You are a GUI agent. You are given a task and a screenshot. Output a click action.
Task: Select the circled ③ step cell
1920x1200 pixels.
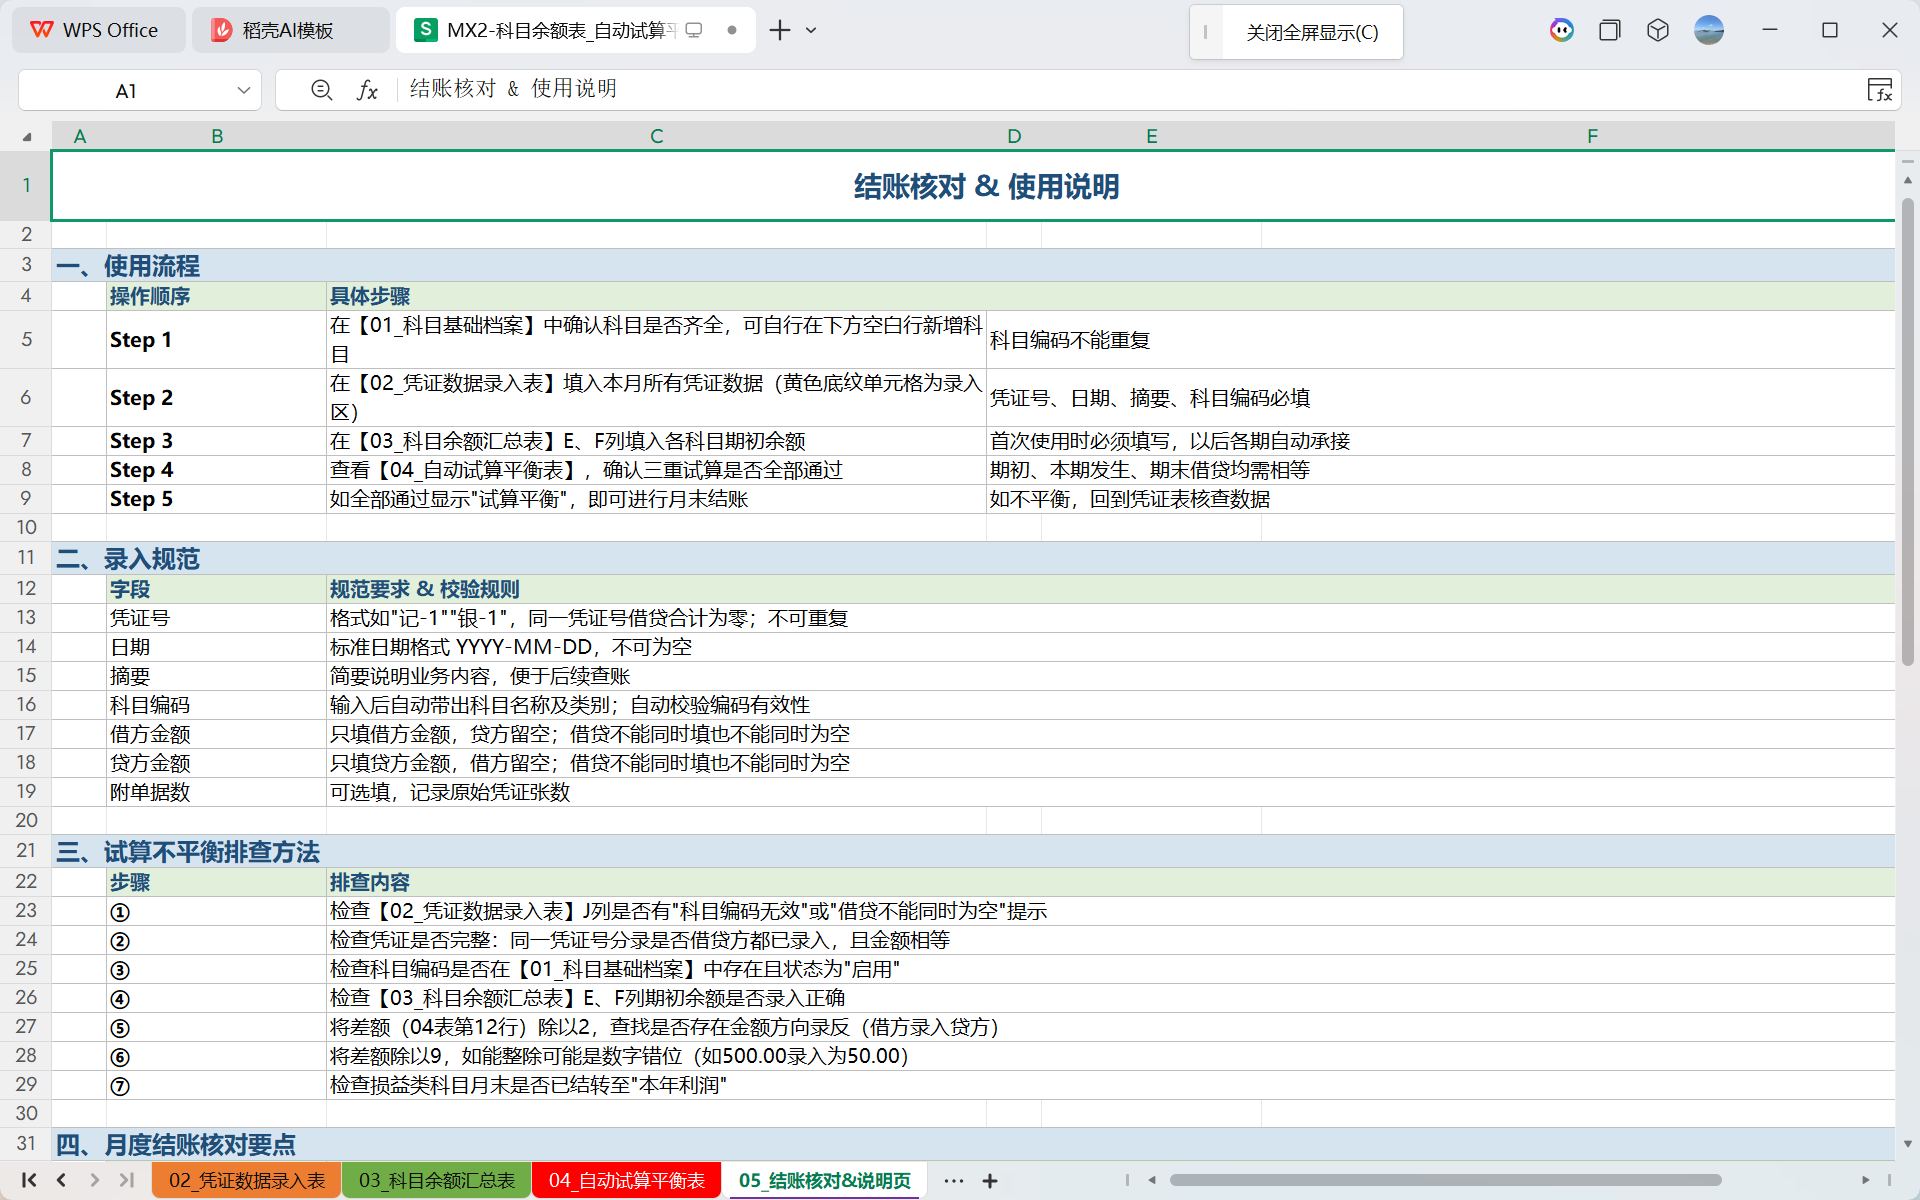pos(217,970)
